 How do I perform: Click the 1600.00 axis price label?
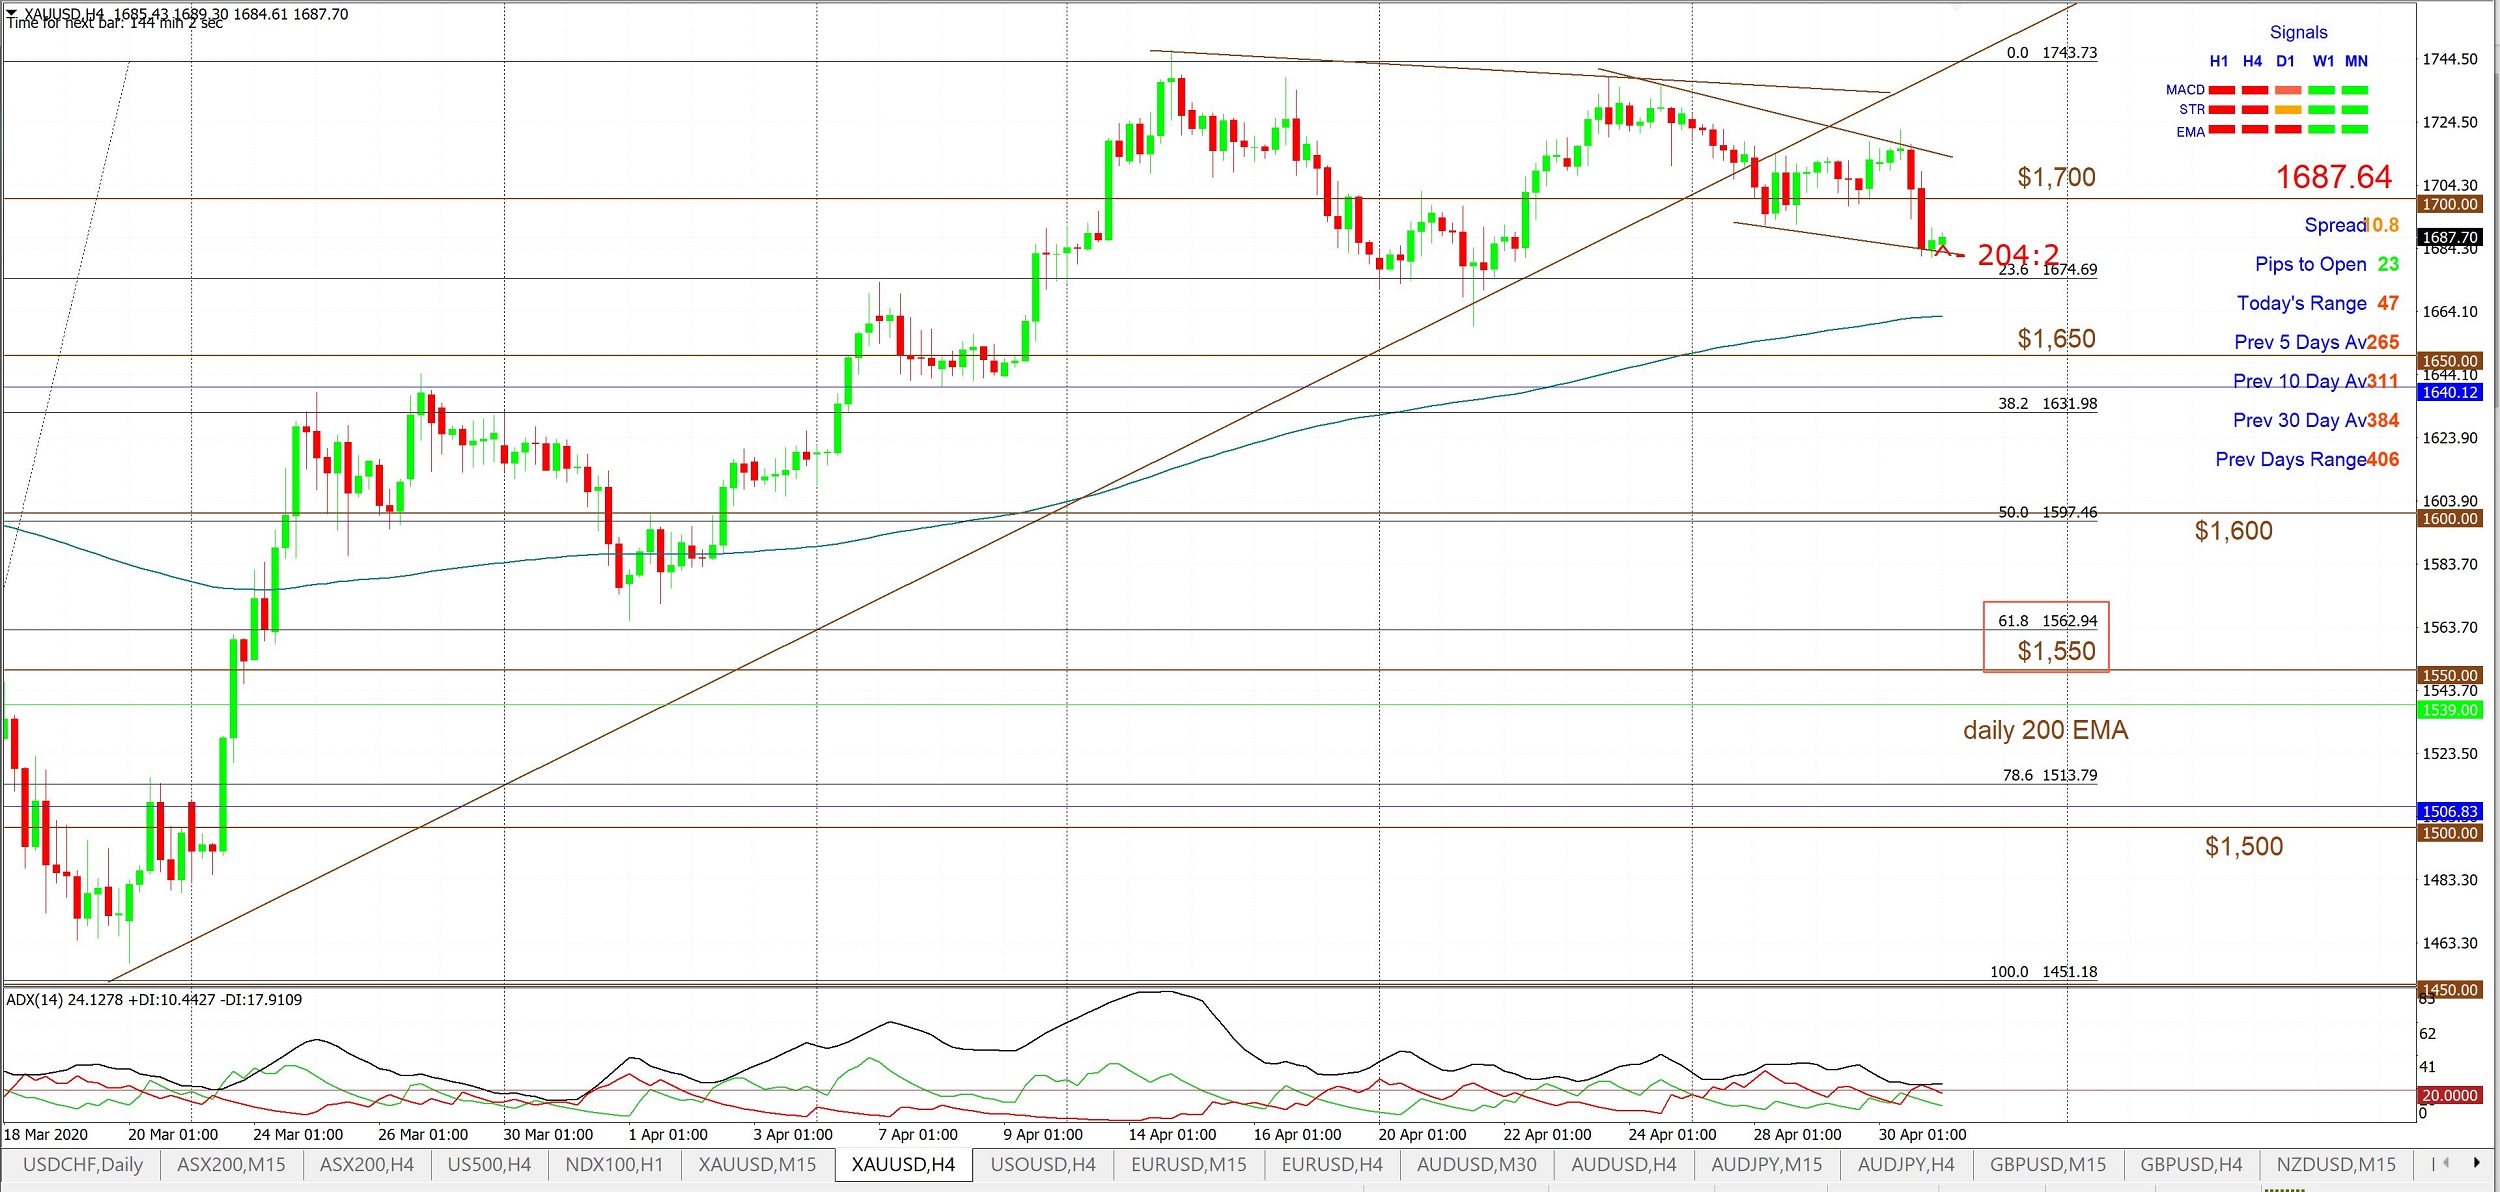click(x=2449, y=518)
